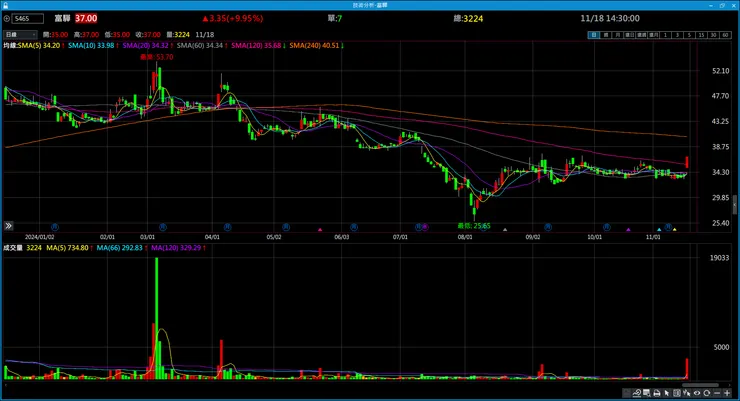Click the volume MA(66) 292.83 legend label
The image size is (740, 401).
(119, 248)
